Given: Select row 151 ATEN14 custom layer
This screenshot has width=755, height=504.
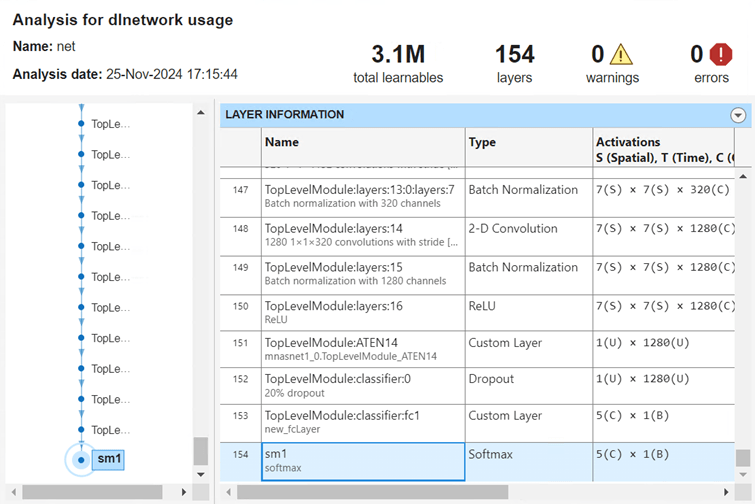Looking at the screenshot, I should coord(362,348).
